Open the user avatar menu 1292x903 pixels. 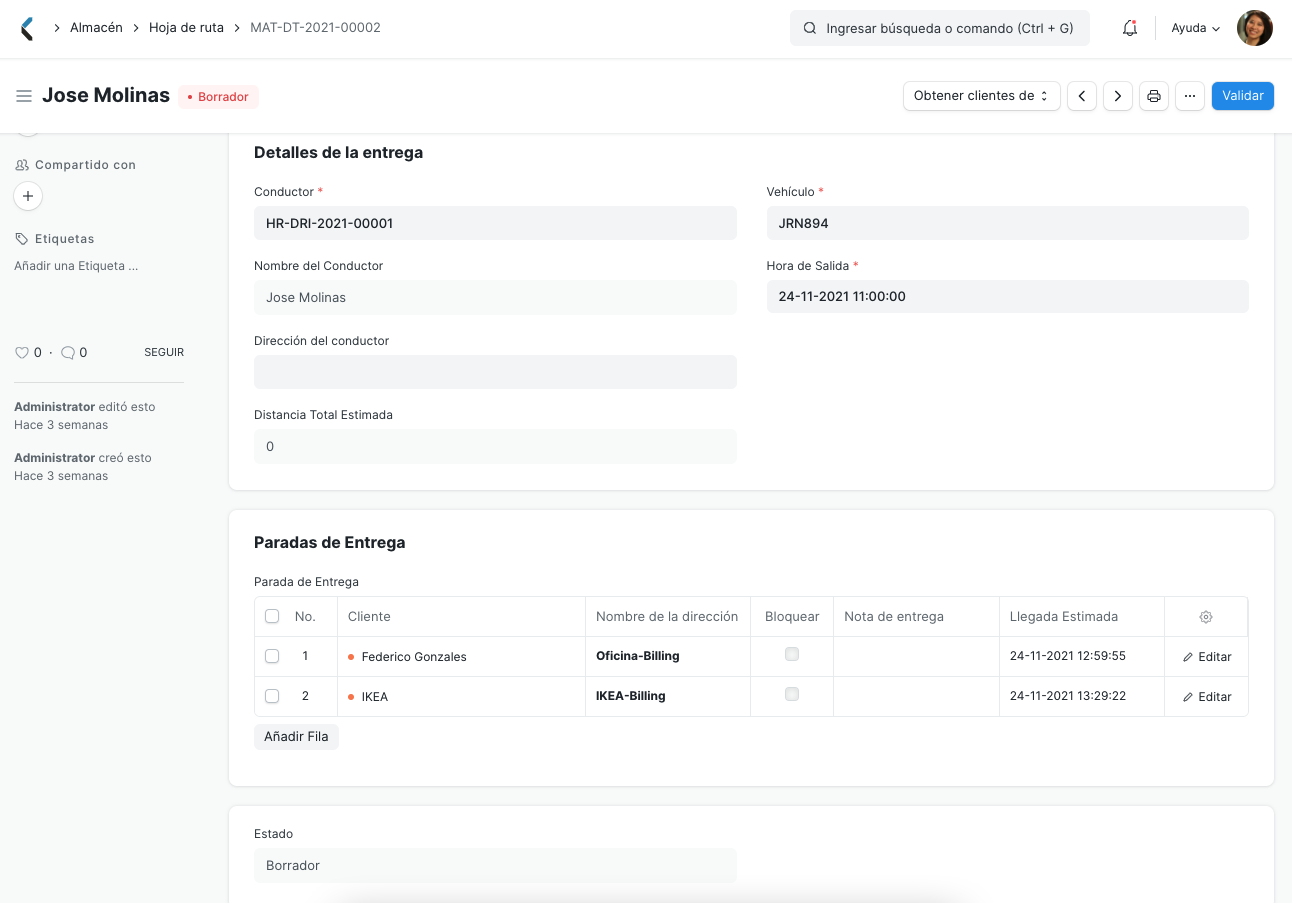(x=1254, y=28)
